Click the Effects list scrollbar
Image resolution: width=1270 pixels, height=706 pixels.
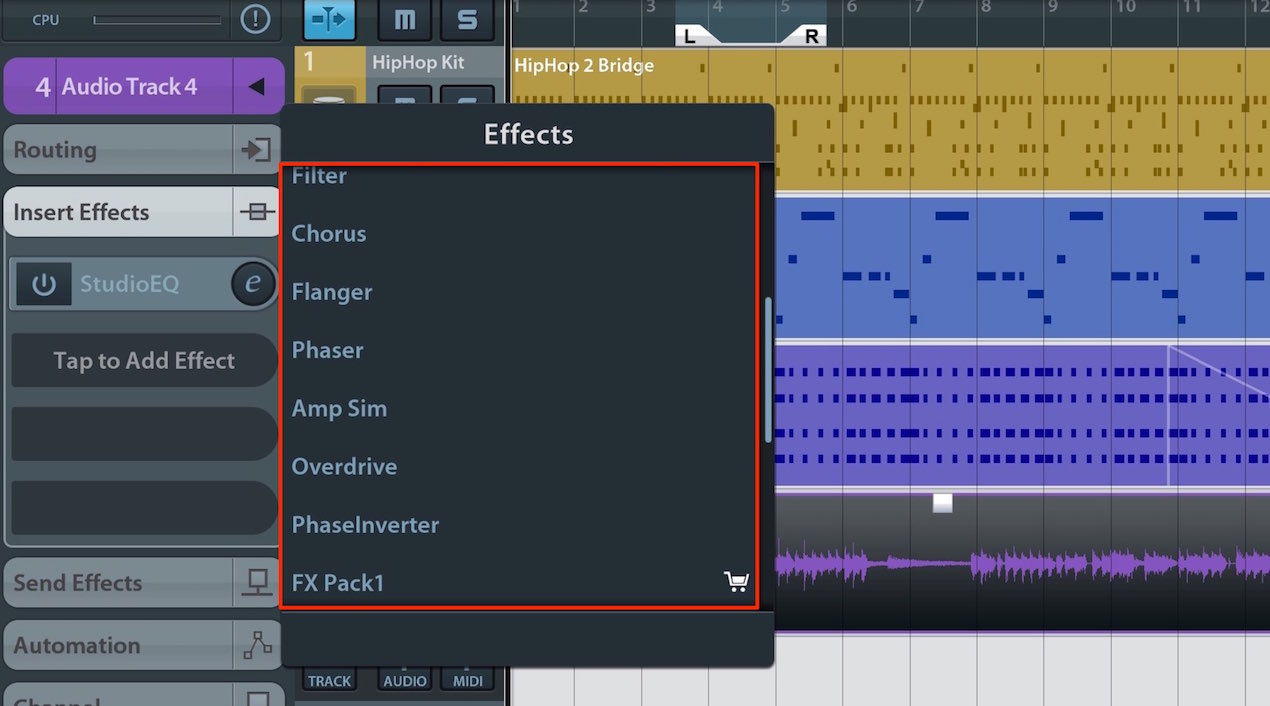[x=768, y=370]
